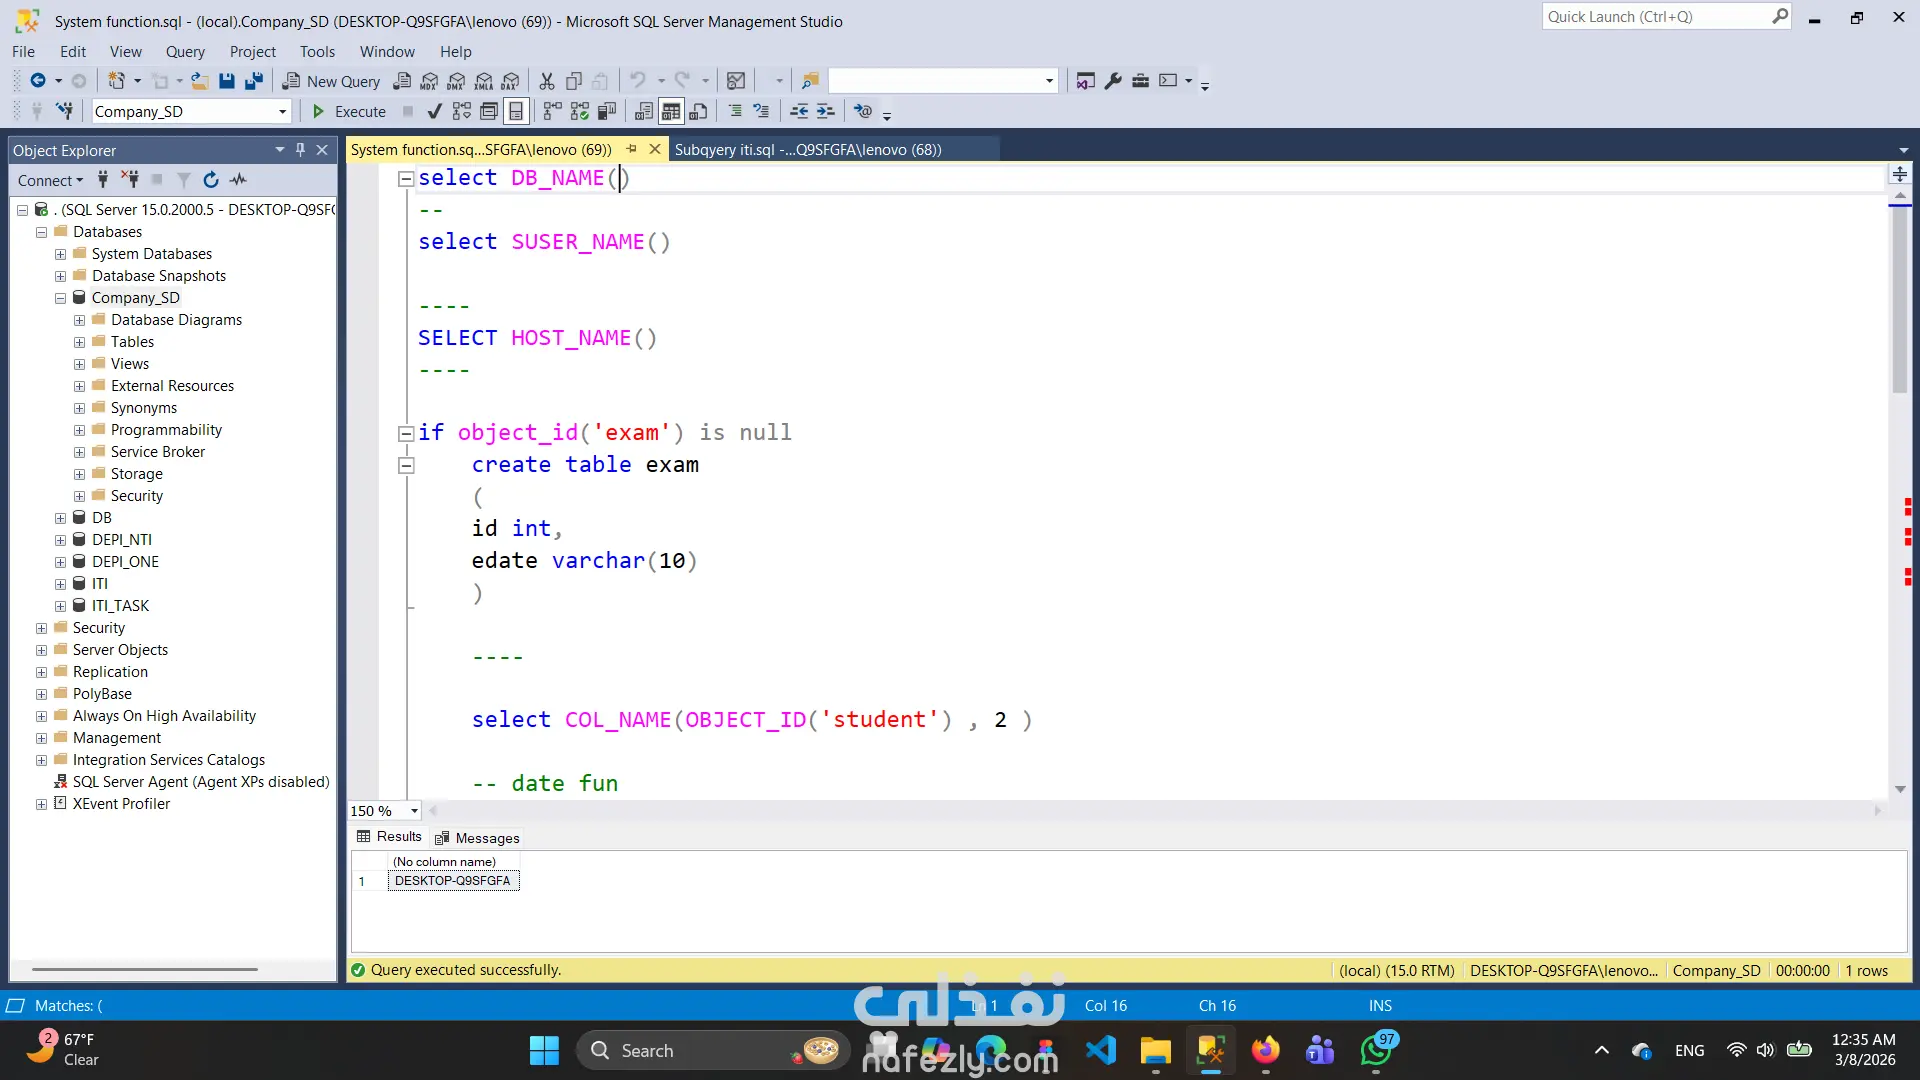Image resolution: width=1920 pixels, height=1080 pixels.
Task: Open the File menu
Action: pyautogui.click(x=23, y=51)
